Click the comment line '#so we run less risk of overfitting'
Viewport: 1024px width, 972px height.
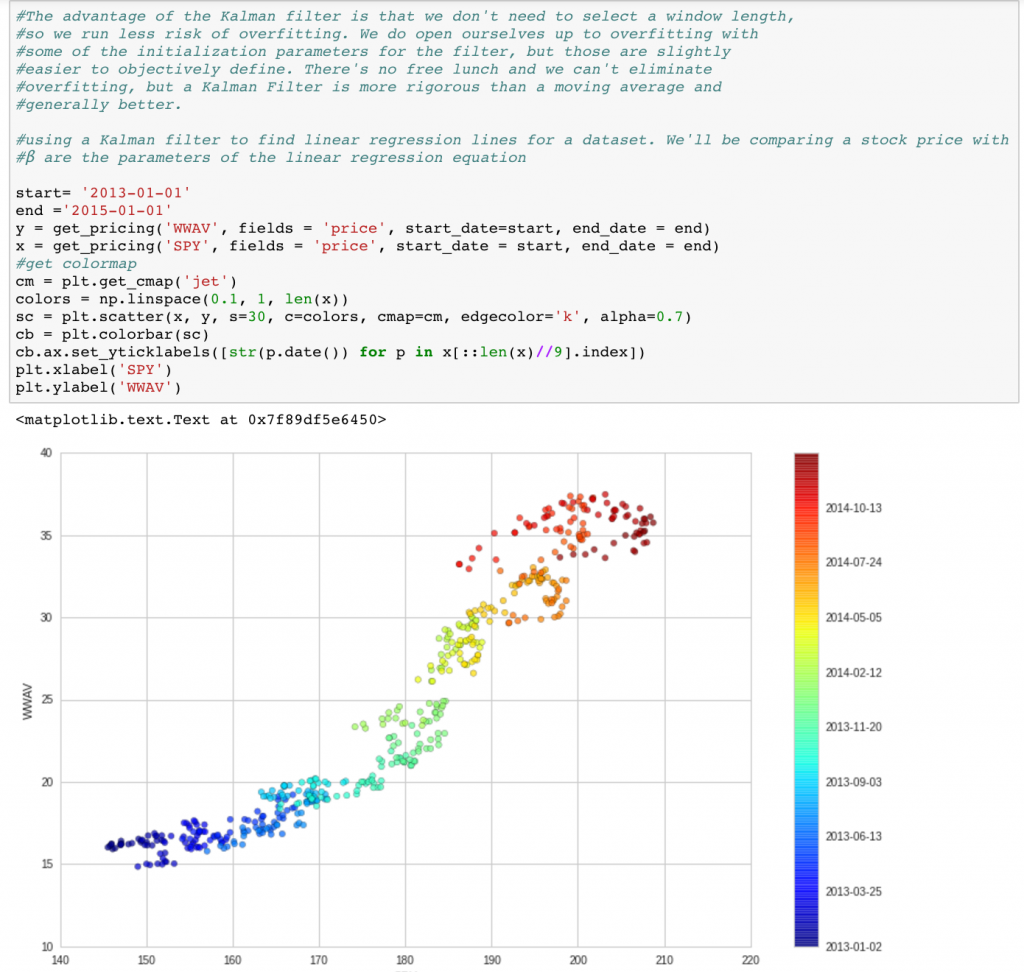pos(387,34)
